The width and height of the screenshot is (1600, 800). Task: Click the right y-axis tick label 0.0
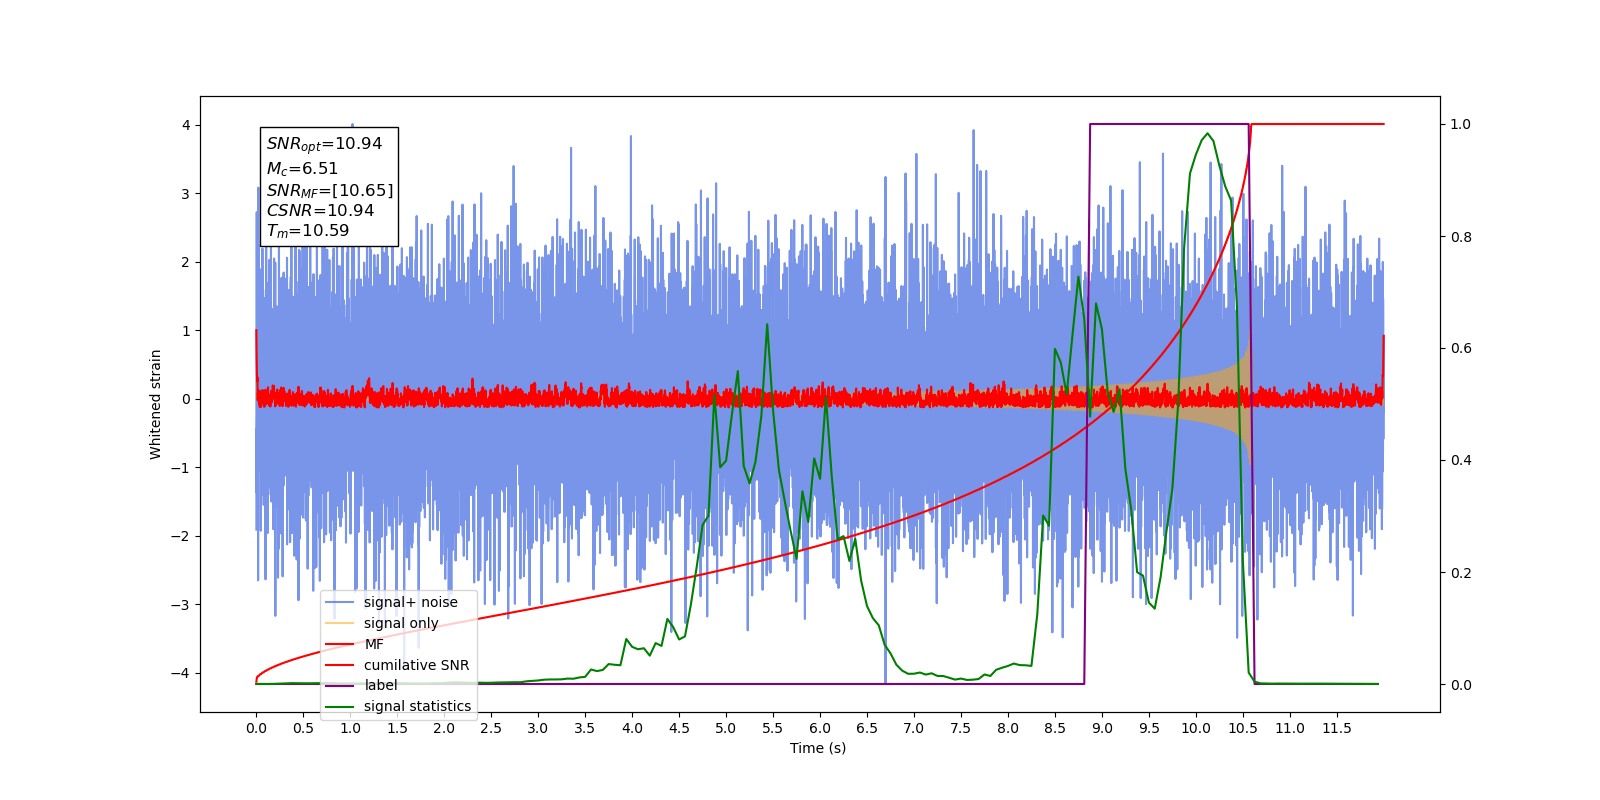(1461, 685)
